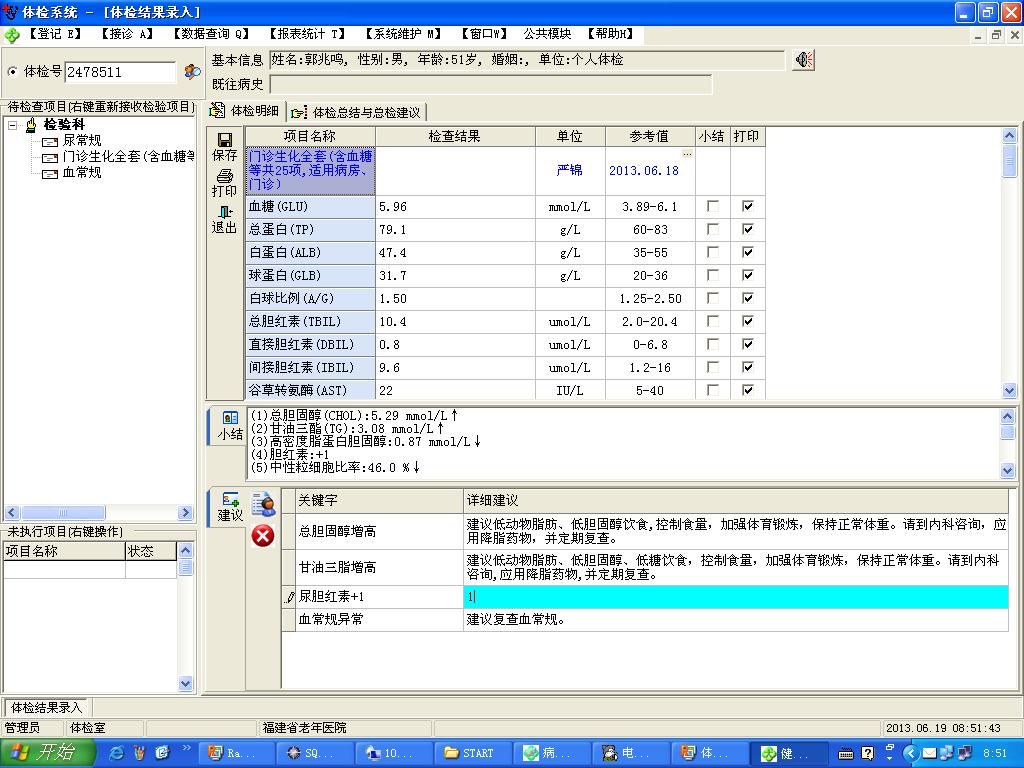1024x768 pixels.
Task: Click the highlighted 尿胆红素+1 advice cell
Action: tap(735, 596)
